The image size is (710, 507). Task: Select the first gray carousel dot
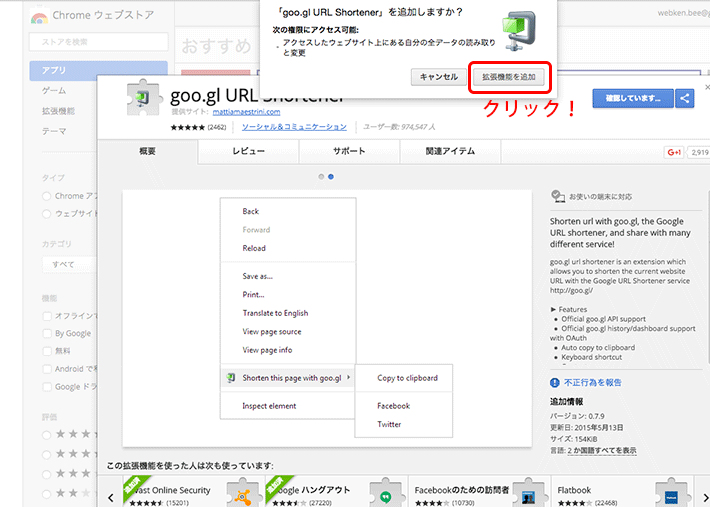click(x=321, y=177)
